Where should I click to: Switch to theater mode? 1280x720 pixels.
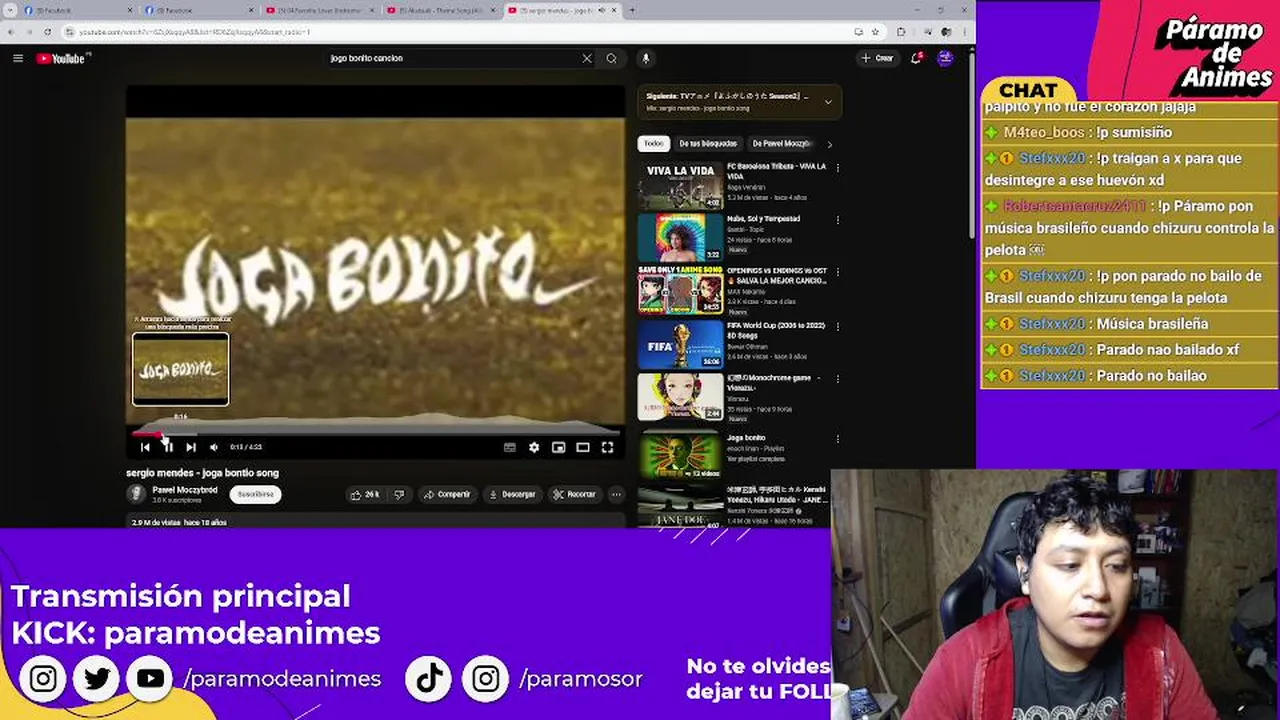[583, 447]
